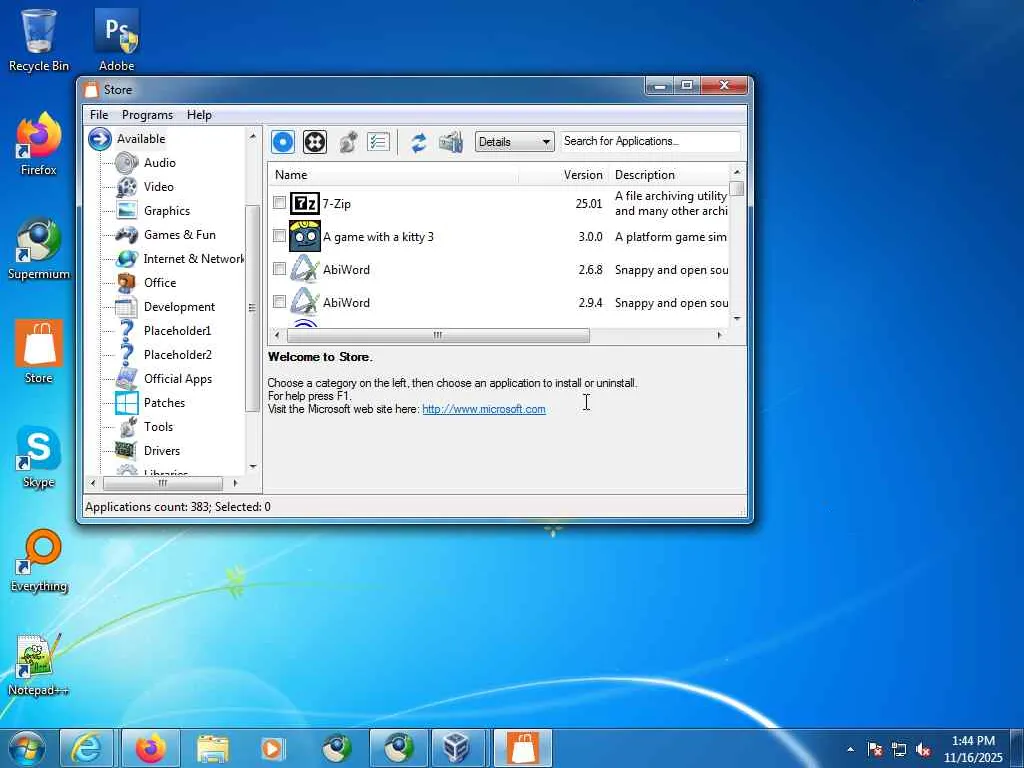The image size is (1024, 768).
Task: Tick the checkbox next to 7-Zip
Action: pyautogui.click(x=279, y=203)
